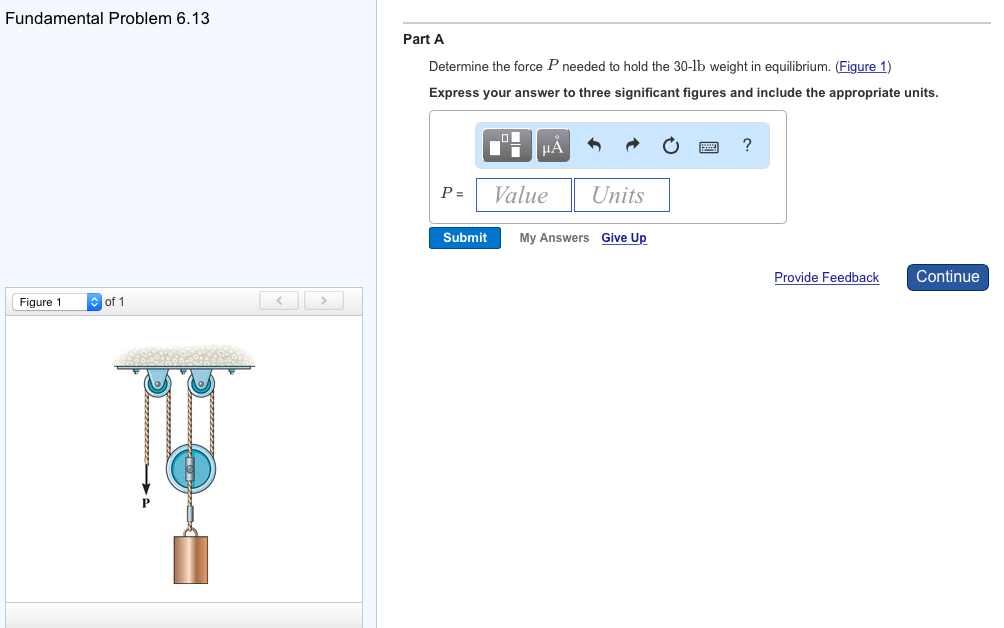Image resolution: width=1004 pixels, height=628 pixels.
Task: Click the question mark help icon
Action: (746, 145)
